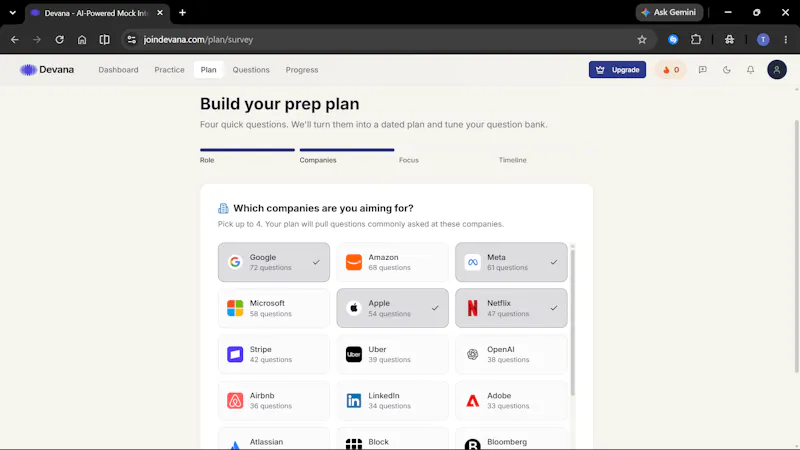The height and width of the screenshot is (450, 800).
Task: Open the browser profile T avatar
Action: click(763, 39)
